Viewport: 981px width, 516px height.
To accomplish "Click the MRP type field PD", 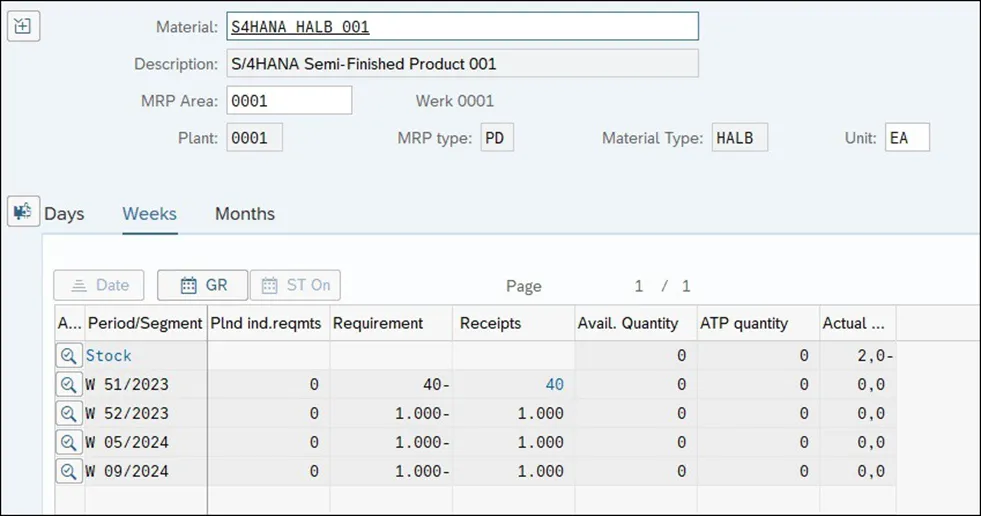I will [x=497, y=138].
